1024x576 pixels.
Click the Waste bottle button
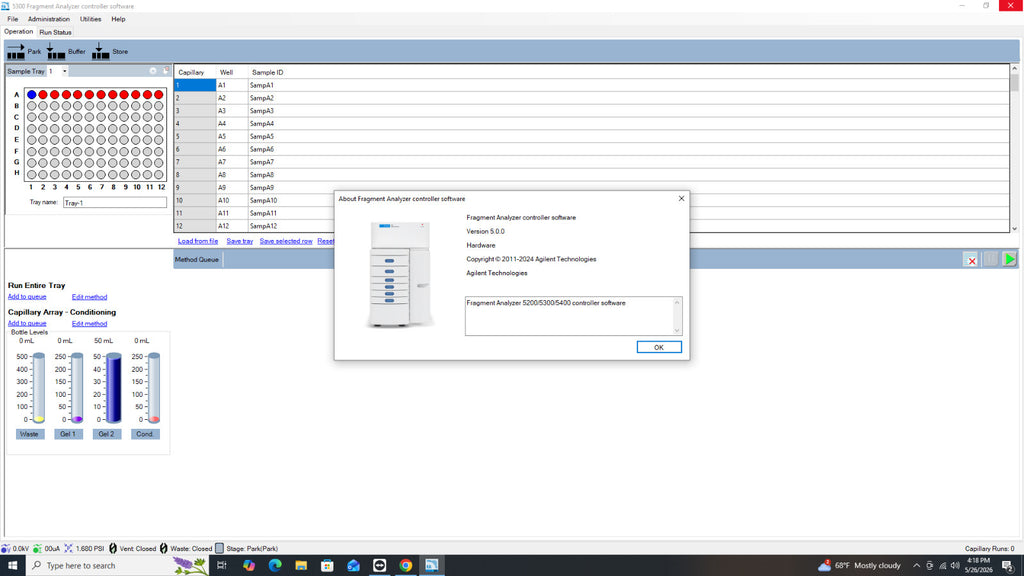[29, 434]
